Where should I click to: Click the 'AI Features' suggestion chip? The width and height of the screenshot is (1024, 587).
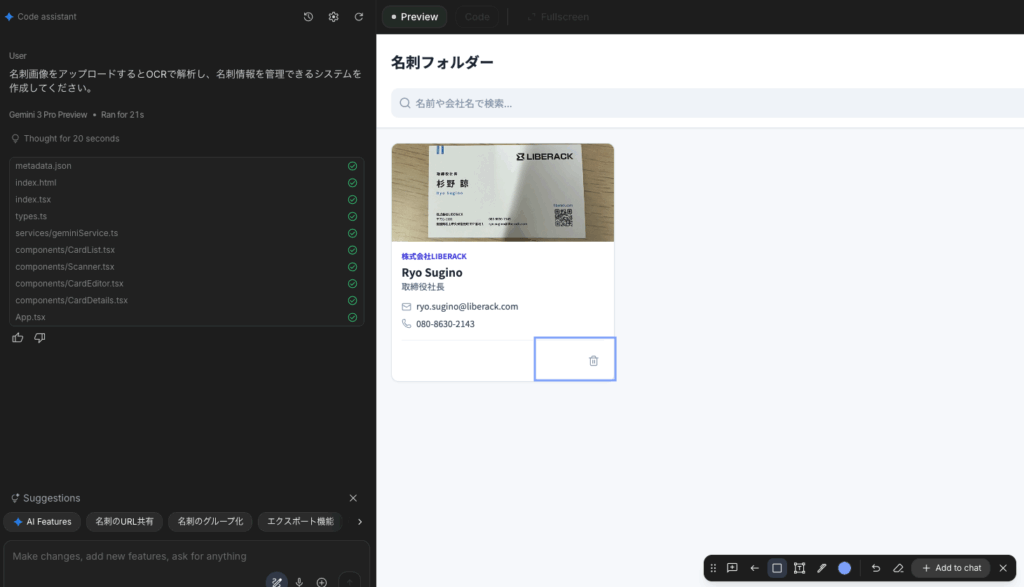[x=43, y=521]
